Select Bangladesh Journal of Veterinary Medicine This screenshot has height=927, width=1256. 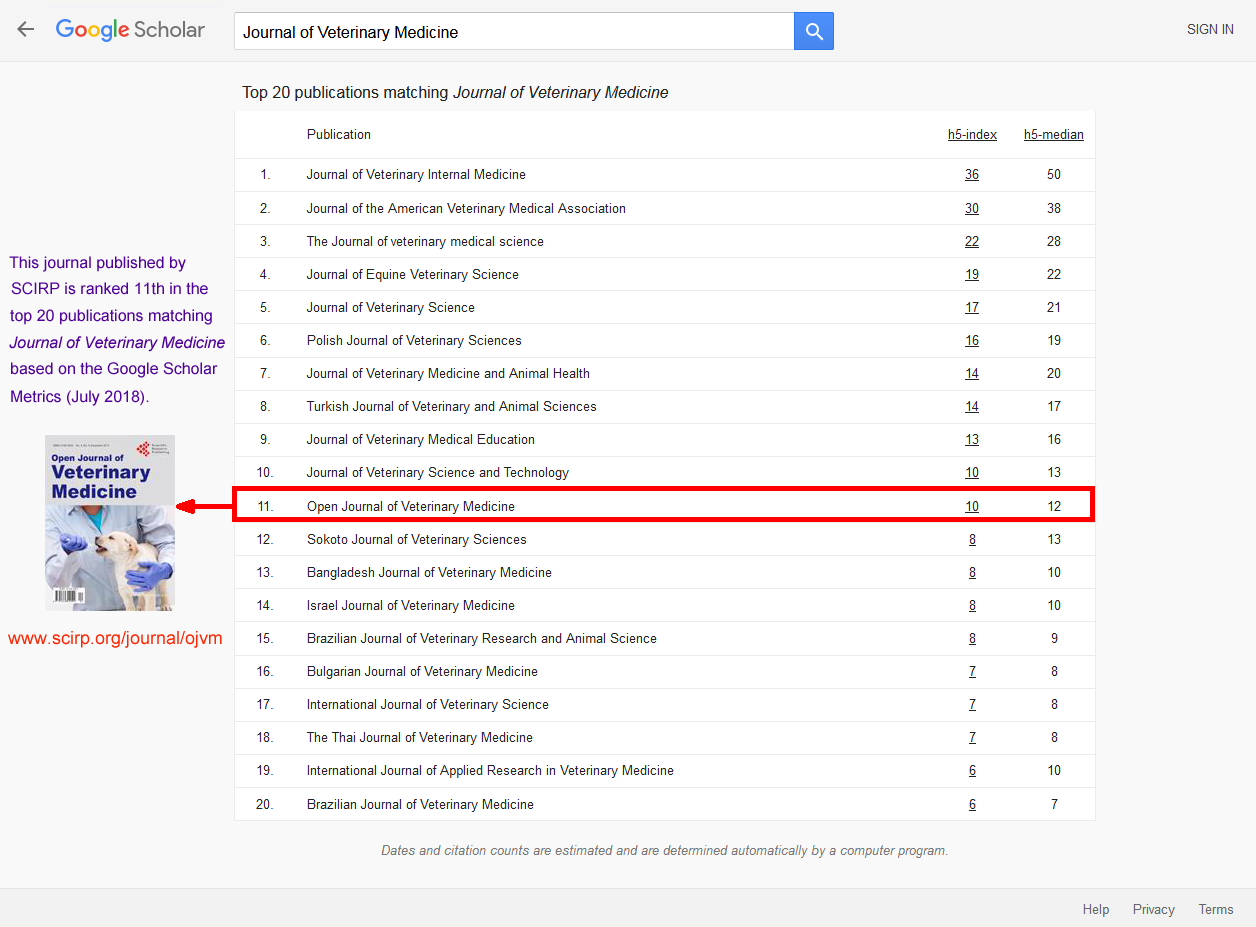[x=429, y=573]
